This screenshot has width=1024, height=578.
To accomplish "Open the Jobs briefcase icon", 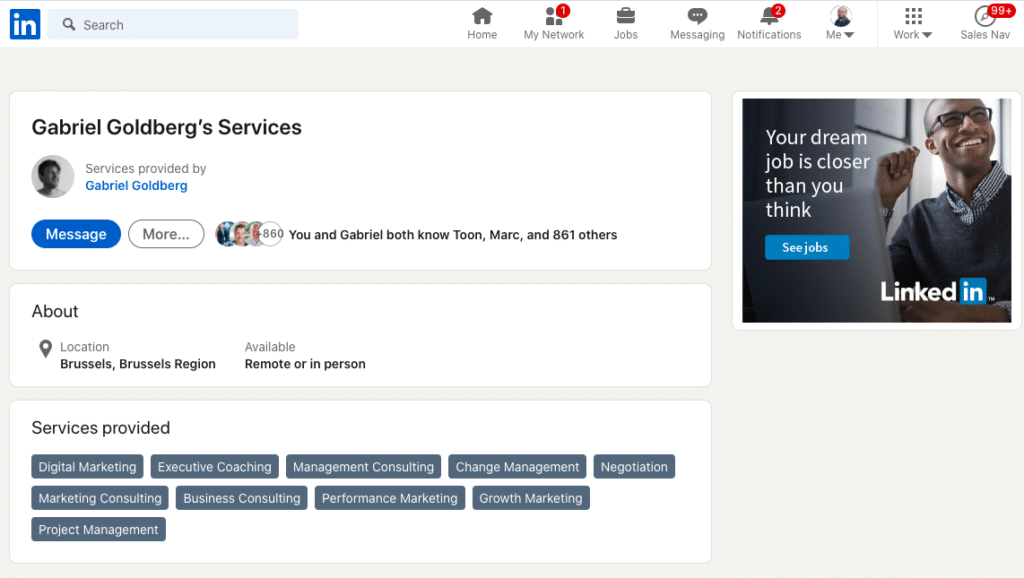I will click(x=625, y=16).
